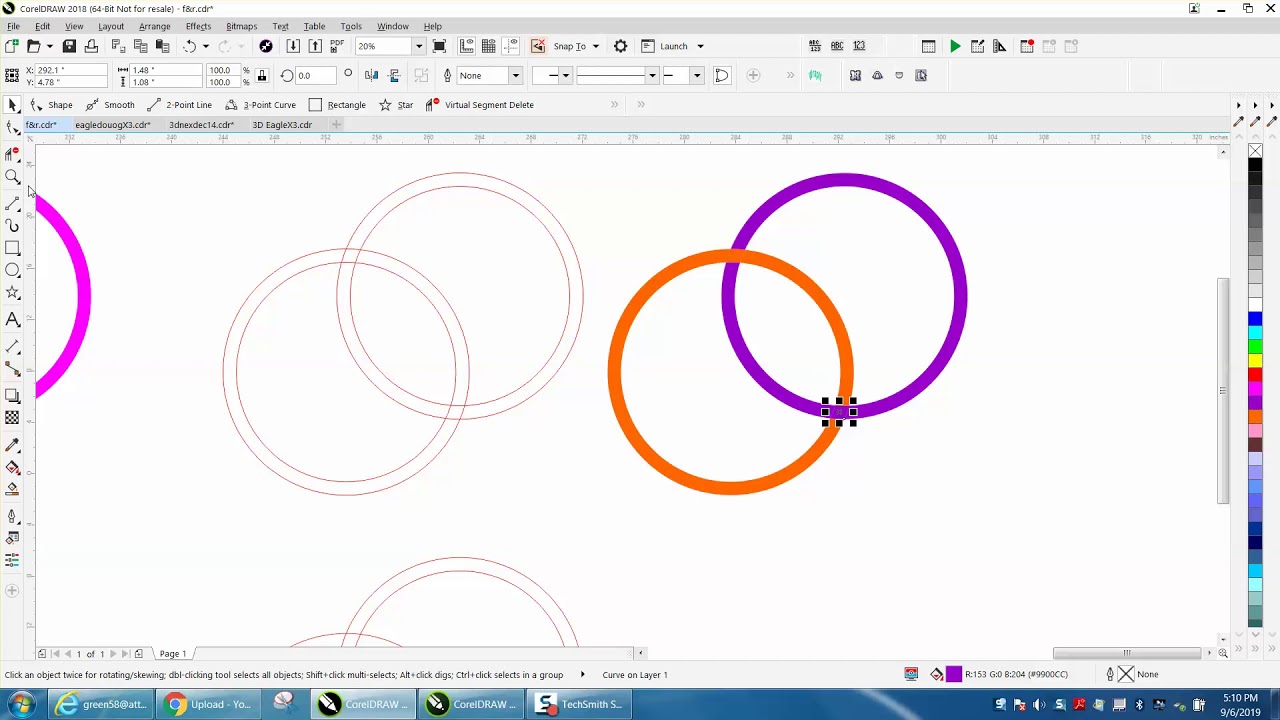1280x720 pixels.
Task: Toggle full-screen preview
Action: pyautogui.click(x=439, y=46)
